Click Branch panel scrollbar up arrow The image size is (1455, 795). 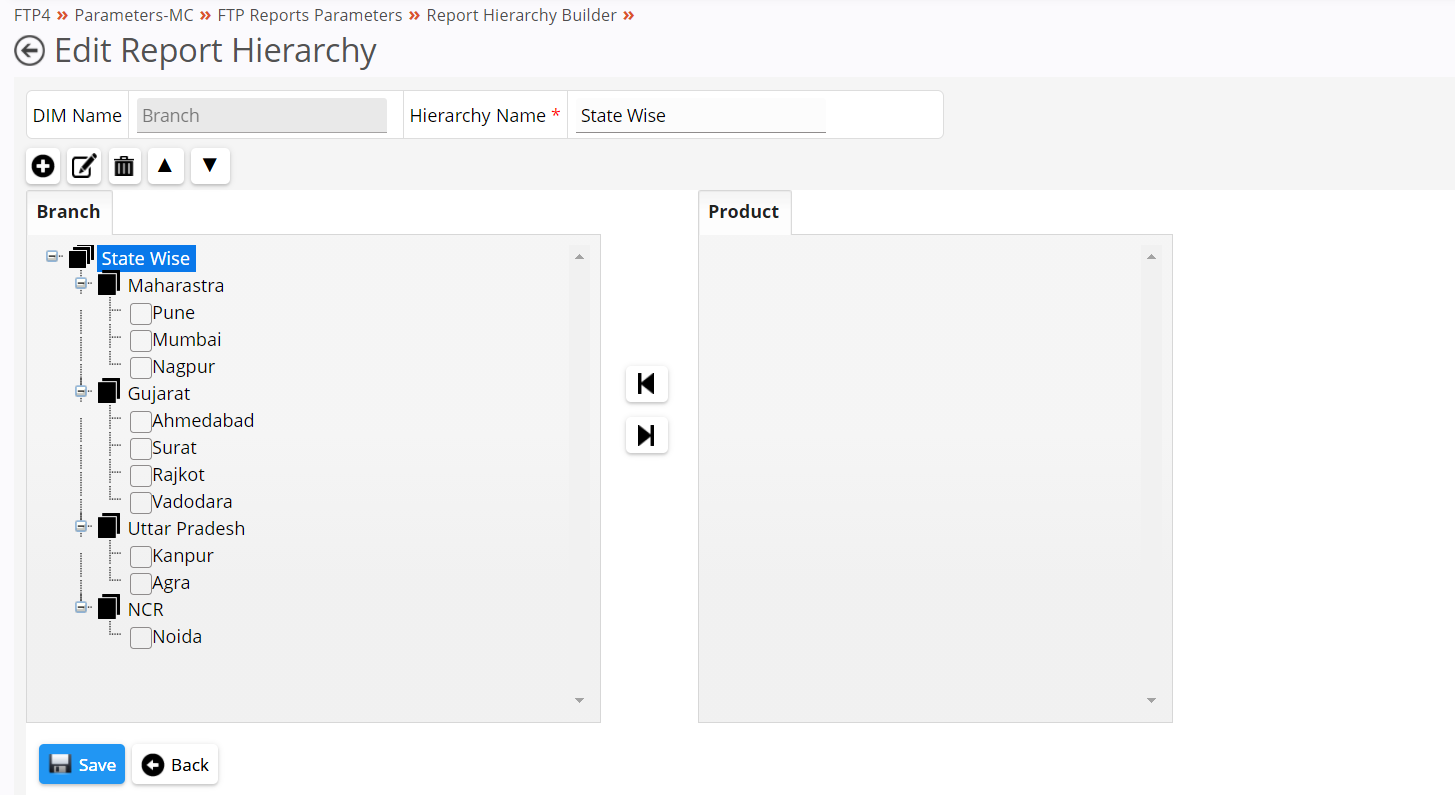(x=579, y=257)
